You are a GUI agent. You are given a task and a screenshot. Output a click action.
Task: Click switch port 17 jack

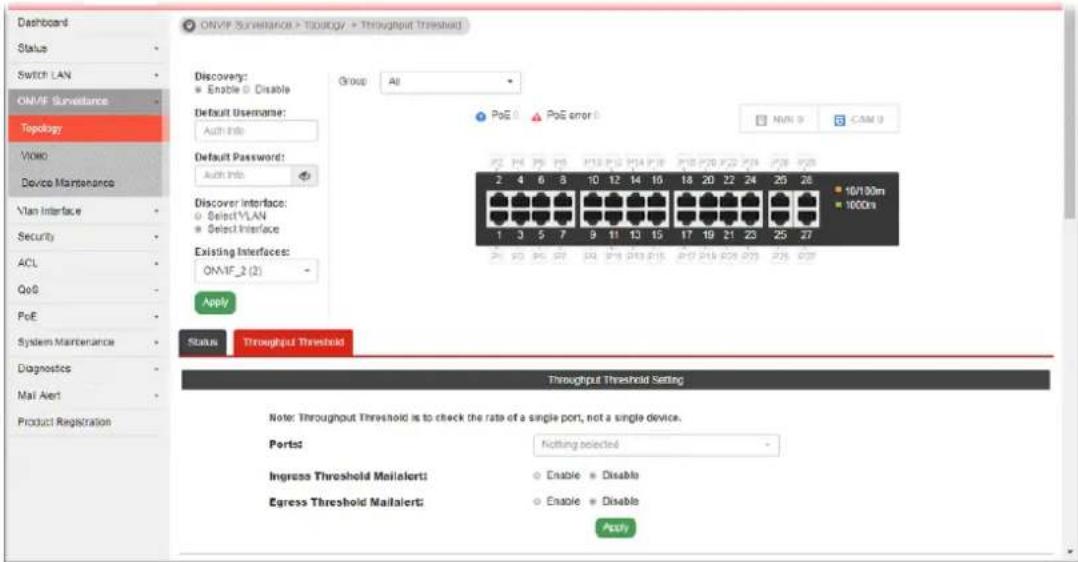tap(687, 218)
